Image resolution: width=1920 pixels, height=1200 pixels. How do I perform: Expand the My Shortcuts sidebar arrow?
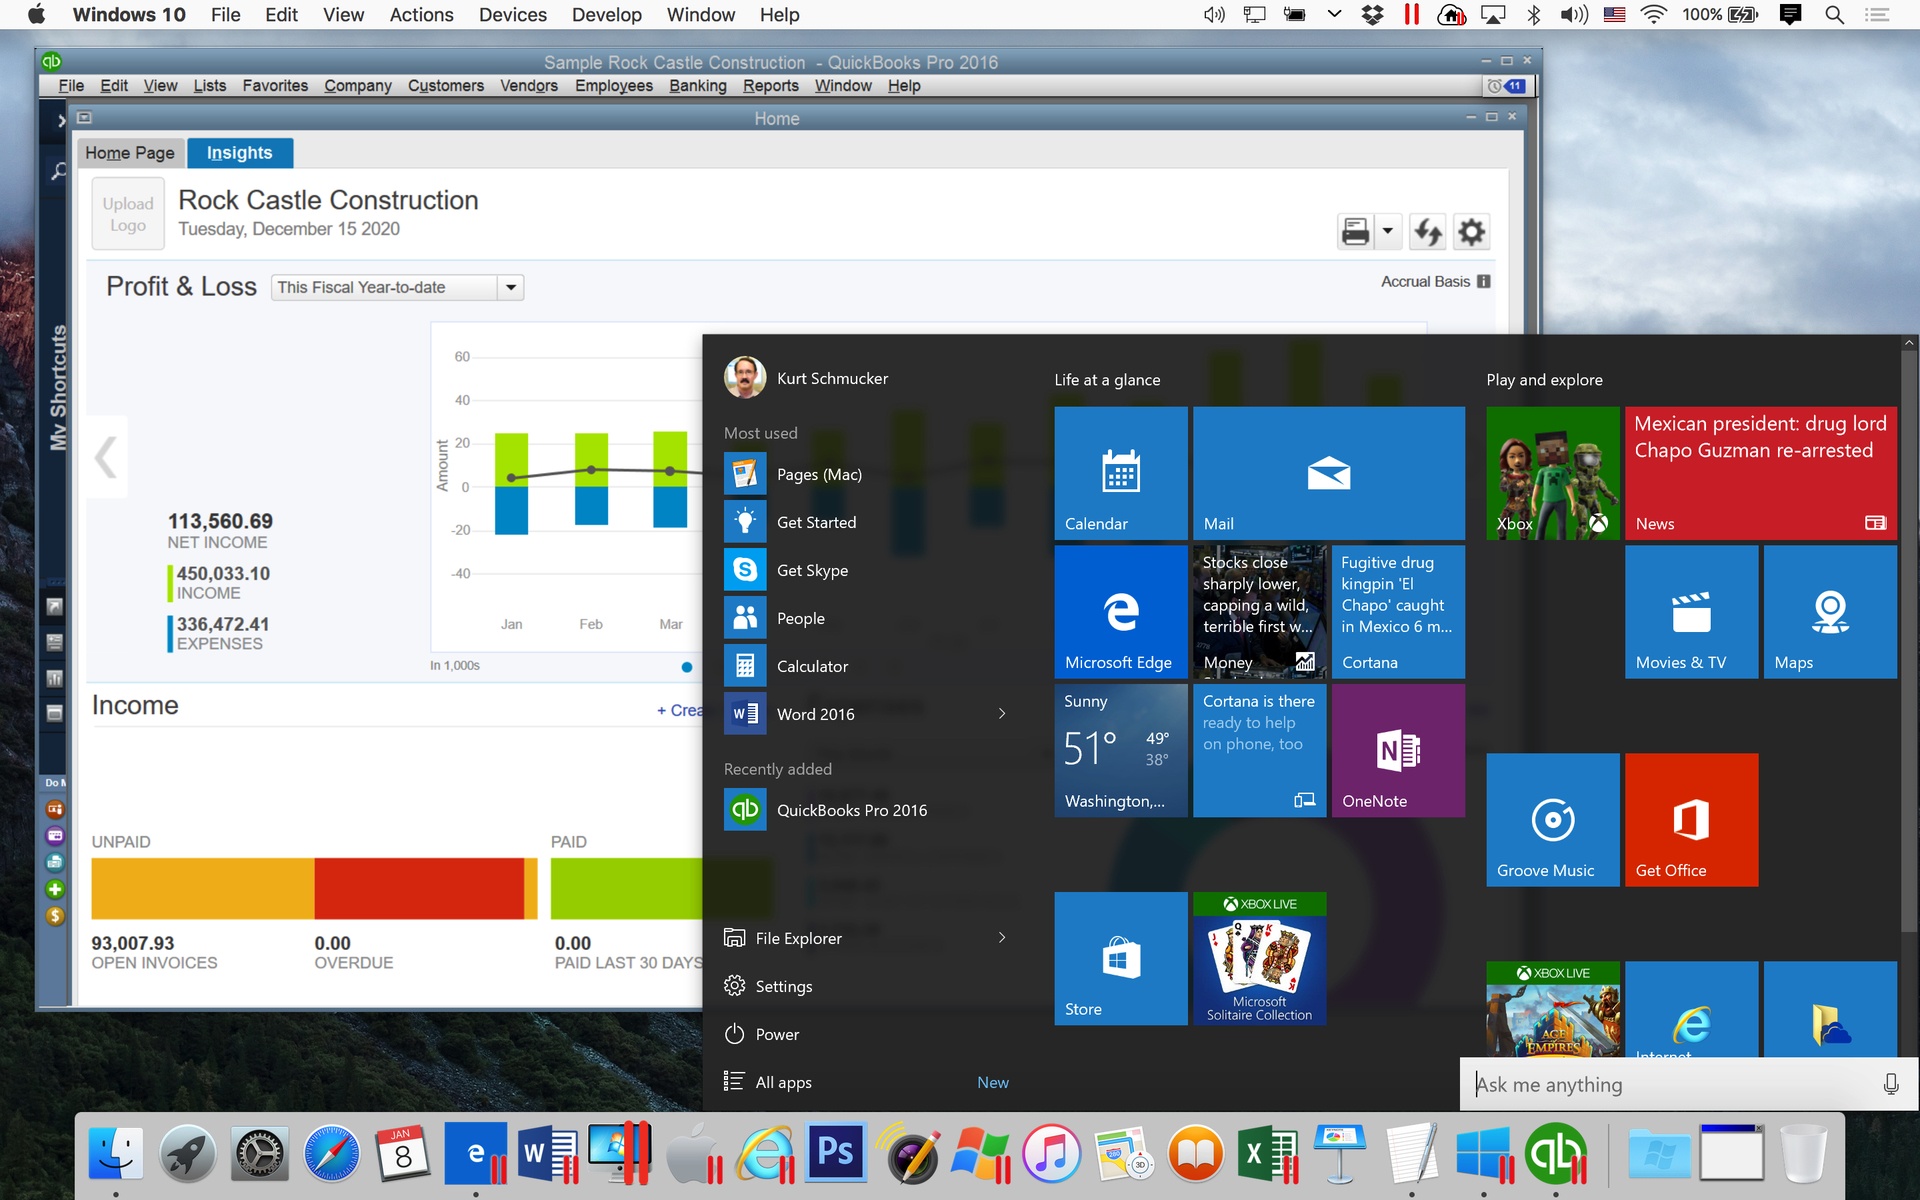point(61,121)
